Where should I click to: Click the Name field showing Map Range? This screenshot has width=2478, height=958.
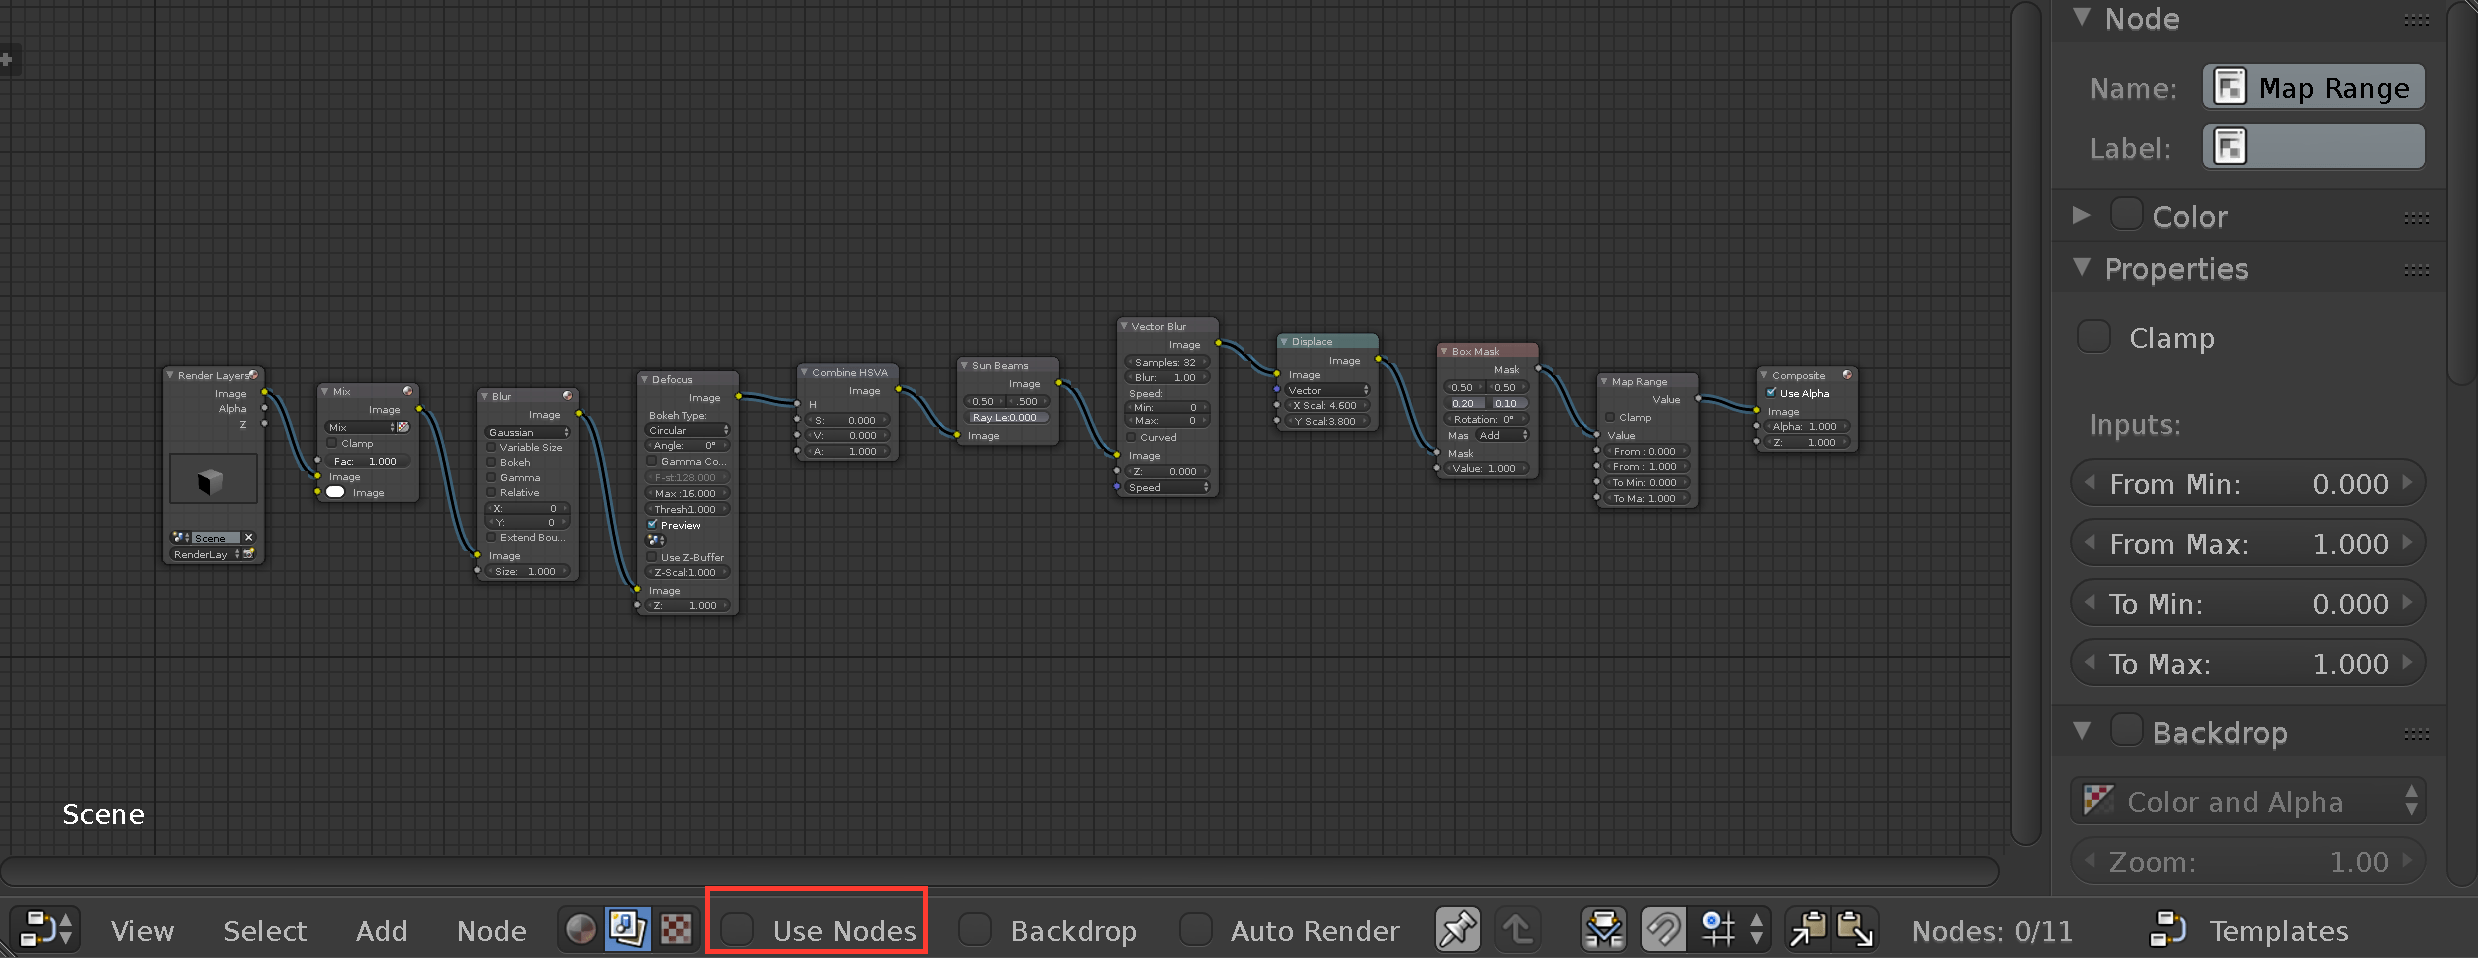coord(2314,87)
